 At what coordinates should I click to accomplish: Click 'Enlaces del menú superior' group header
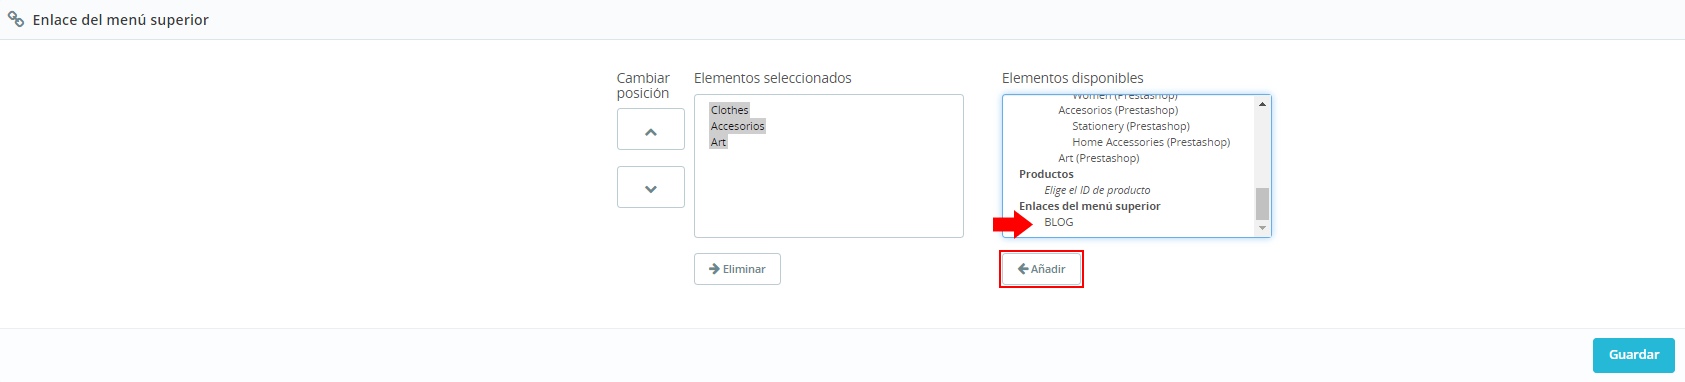[1090, 206]
